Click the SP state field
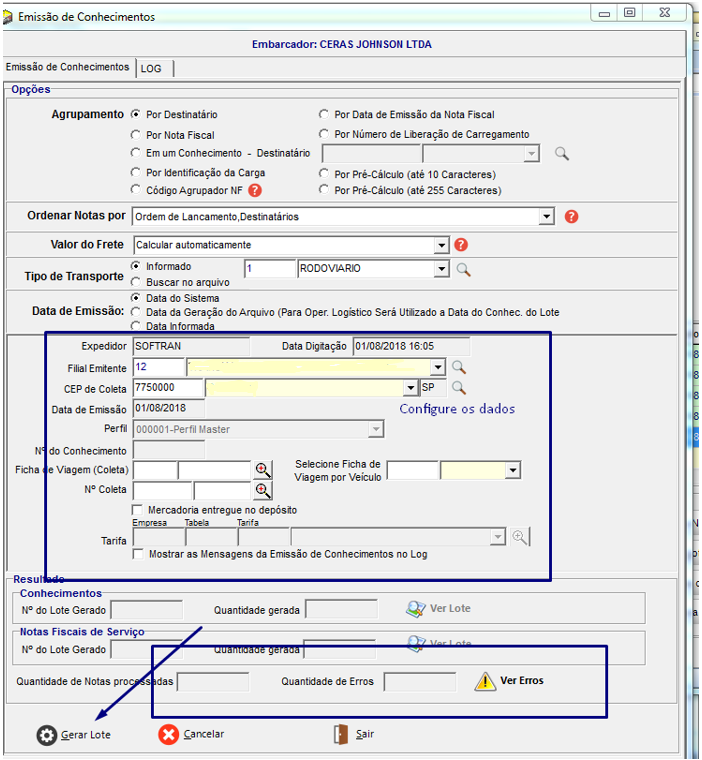Viewport: 702px width, 760px height. click(x=433, y=387)
